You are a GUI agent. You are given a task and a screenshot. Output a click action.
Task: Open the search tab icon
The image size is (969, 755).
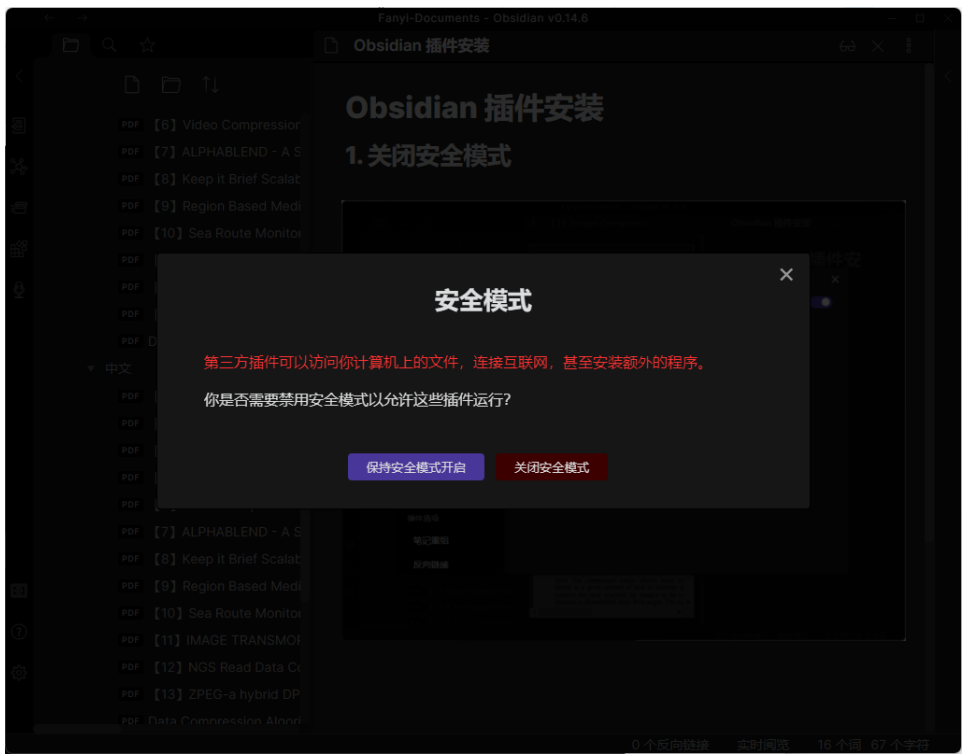109,45
